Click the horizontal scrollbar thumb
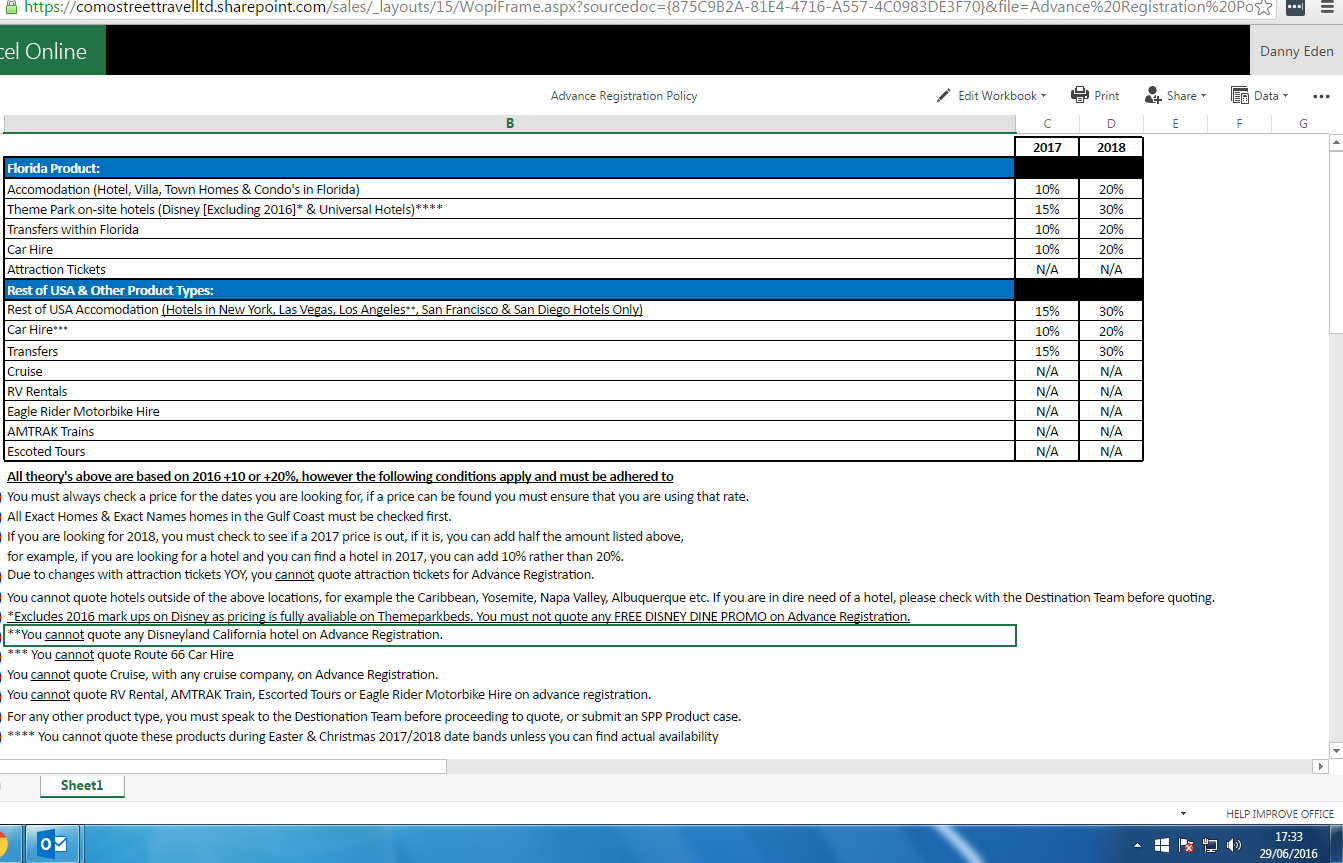 pos(222,766)
